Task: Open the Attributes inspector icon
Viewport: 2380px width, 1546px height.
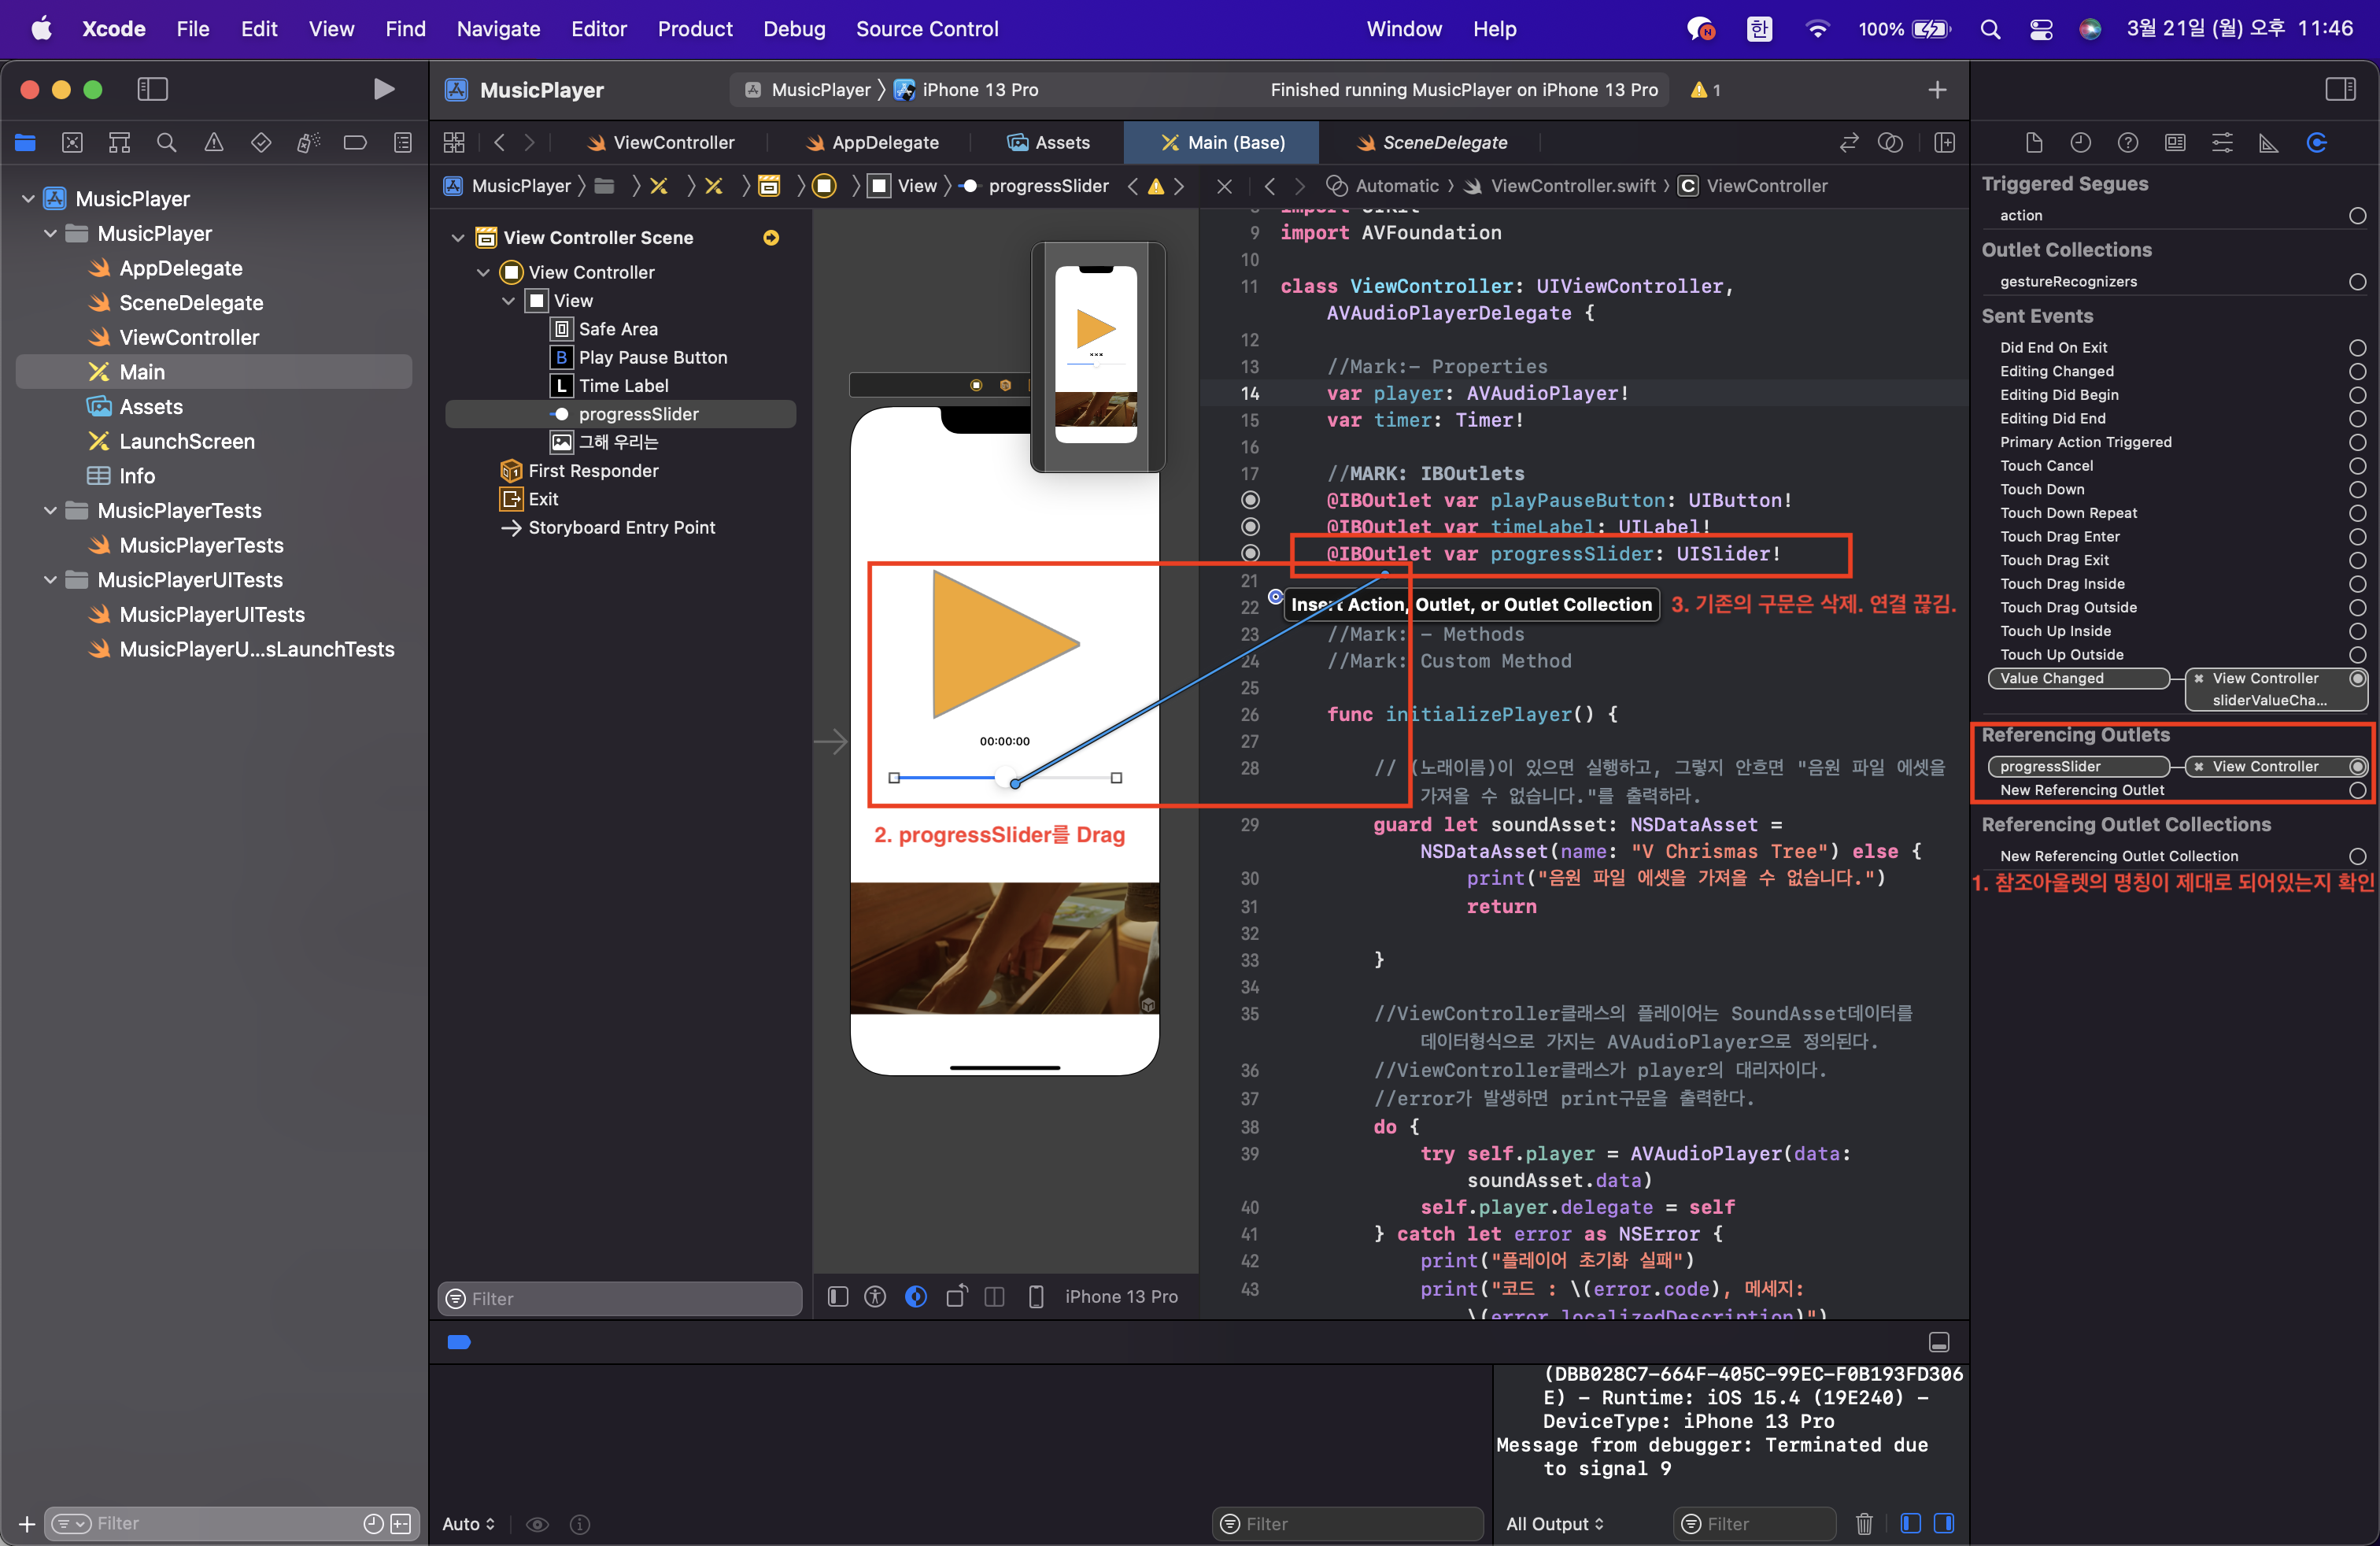Action: 2222,143
